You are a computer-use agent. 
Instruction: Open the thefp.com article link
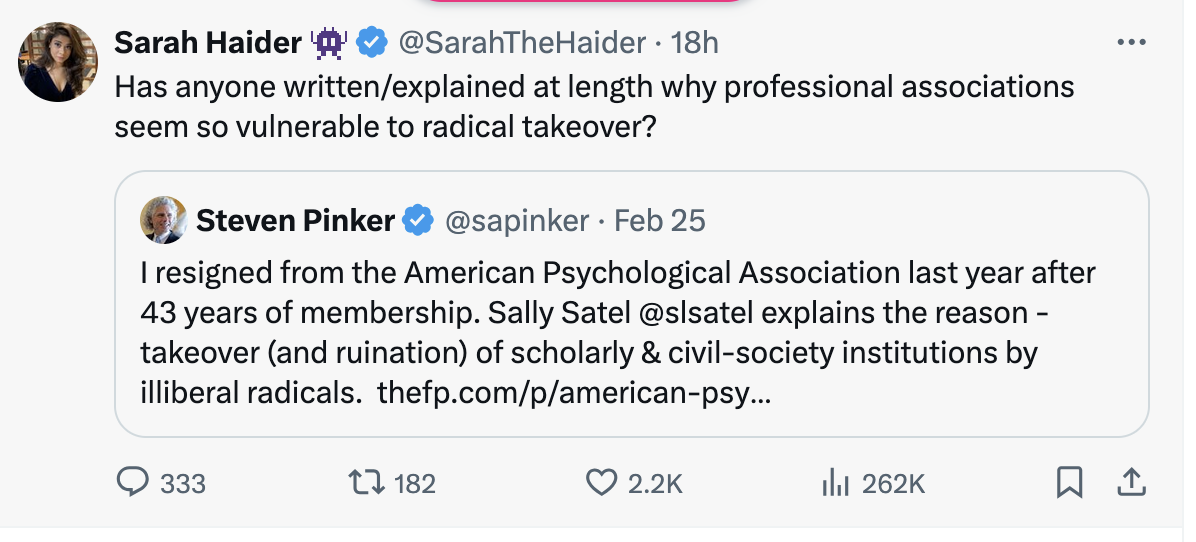pyautogui.click(x=573, y=393)
